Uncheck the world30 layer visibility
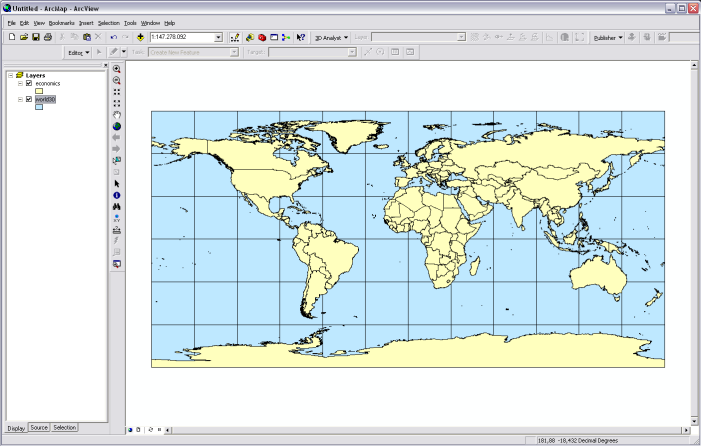701x446 pixels. (29, 99)
